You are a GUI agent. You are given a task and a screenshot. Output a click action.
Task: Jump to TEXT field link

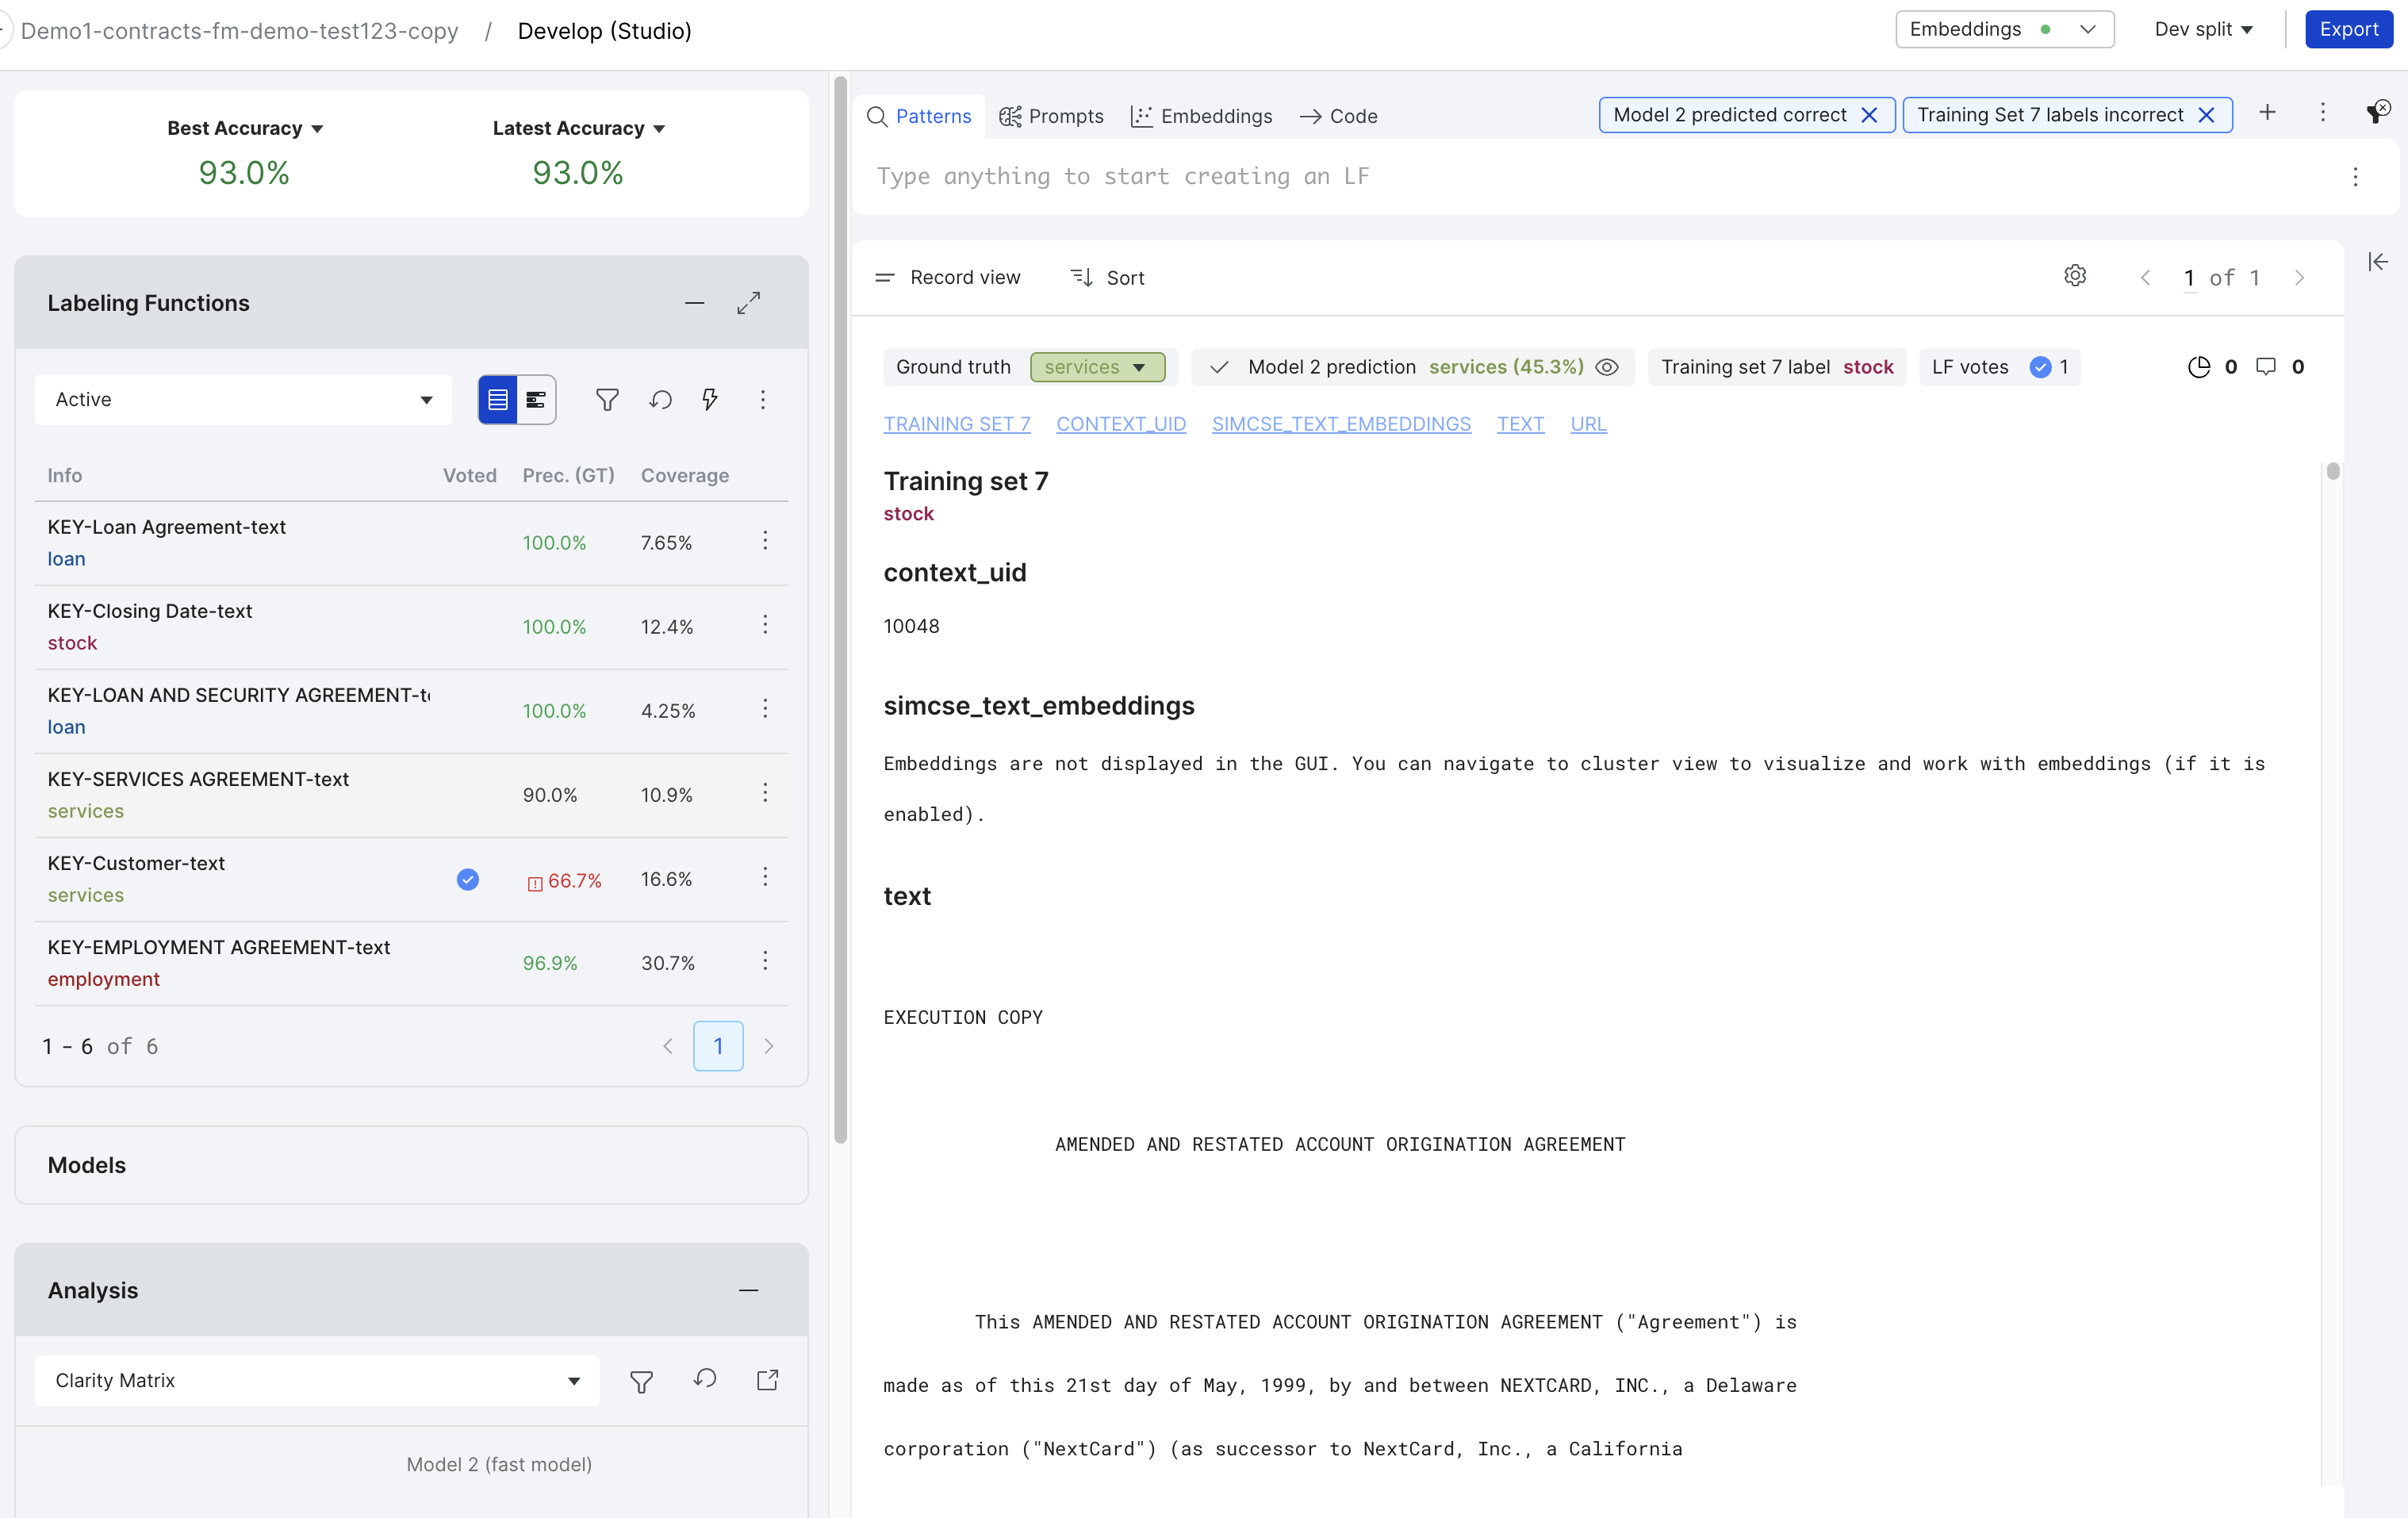1520,424
